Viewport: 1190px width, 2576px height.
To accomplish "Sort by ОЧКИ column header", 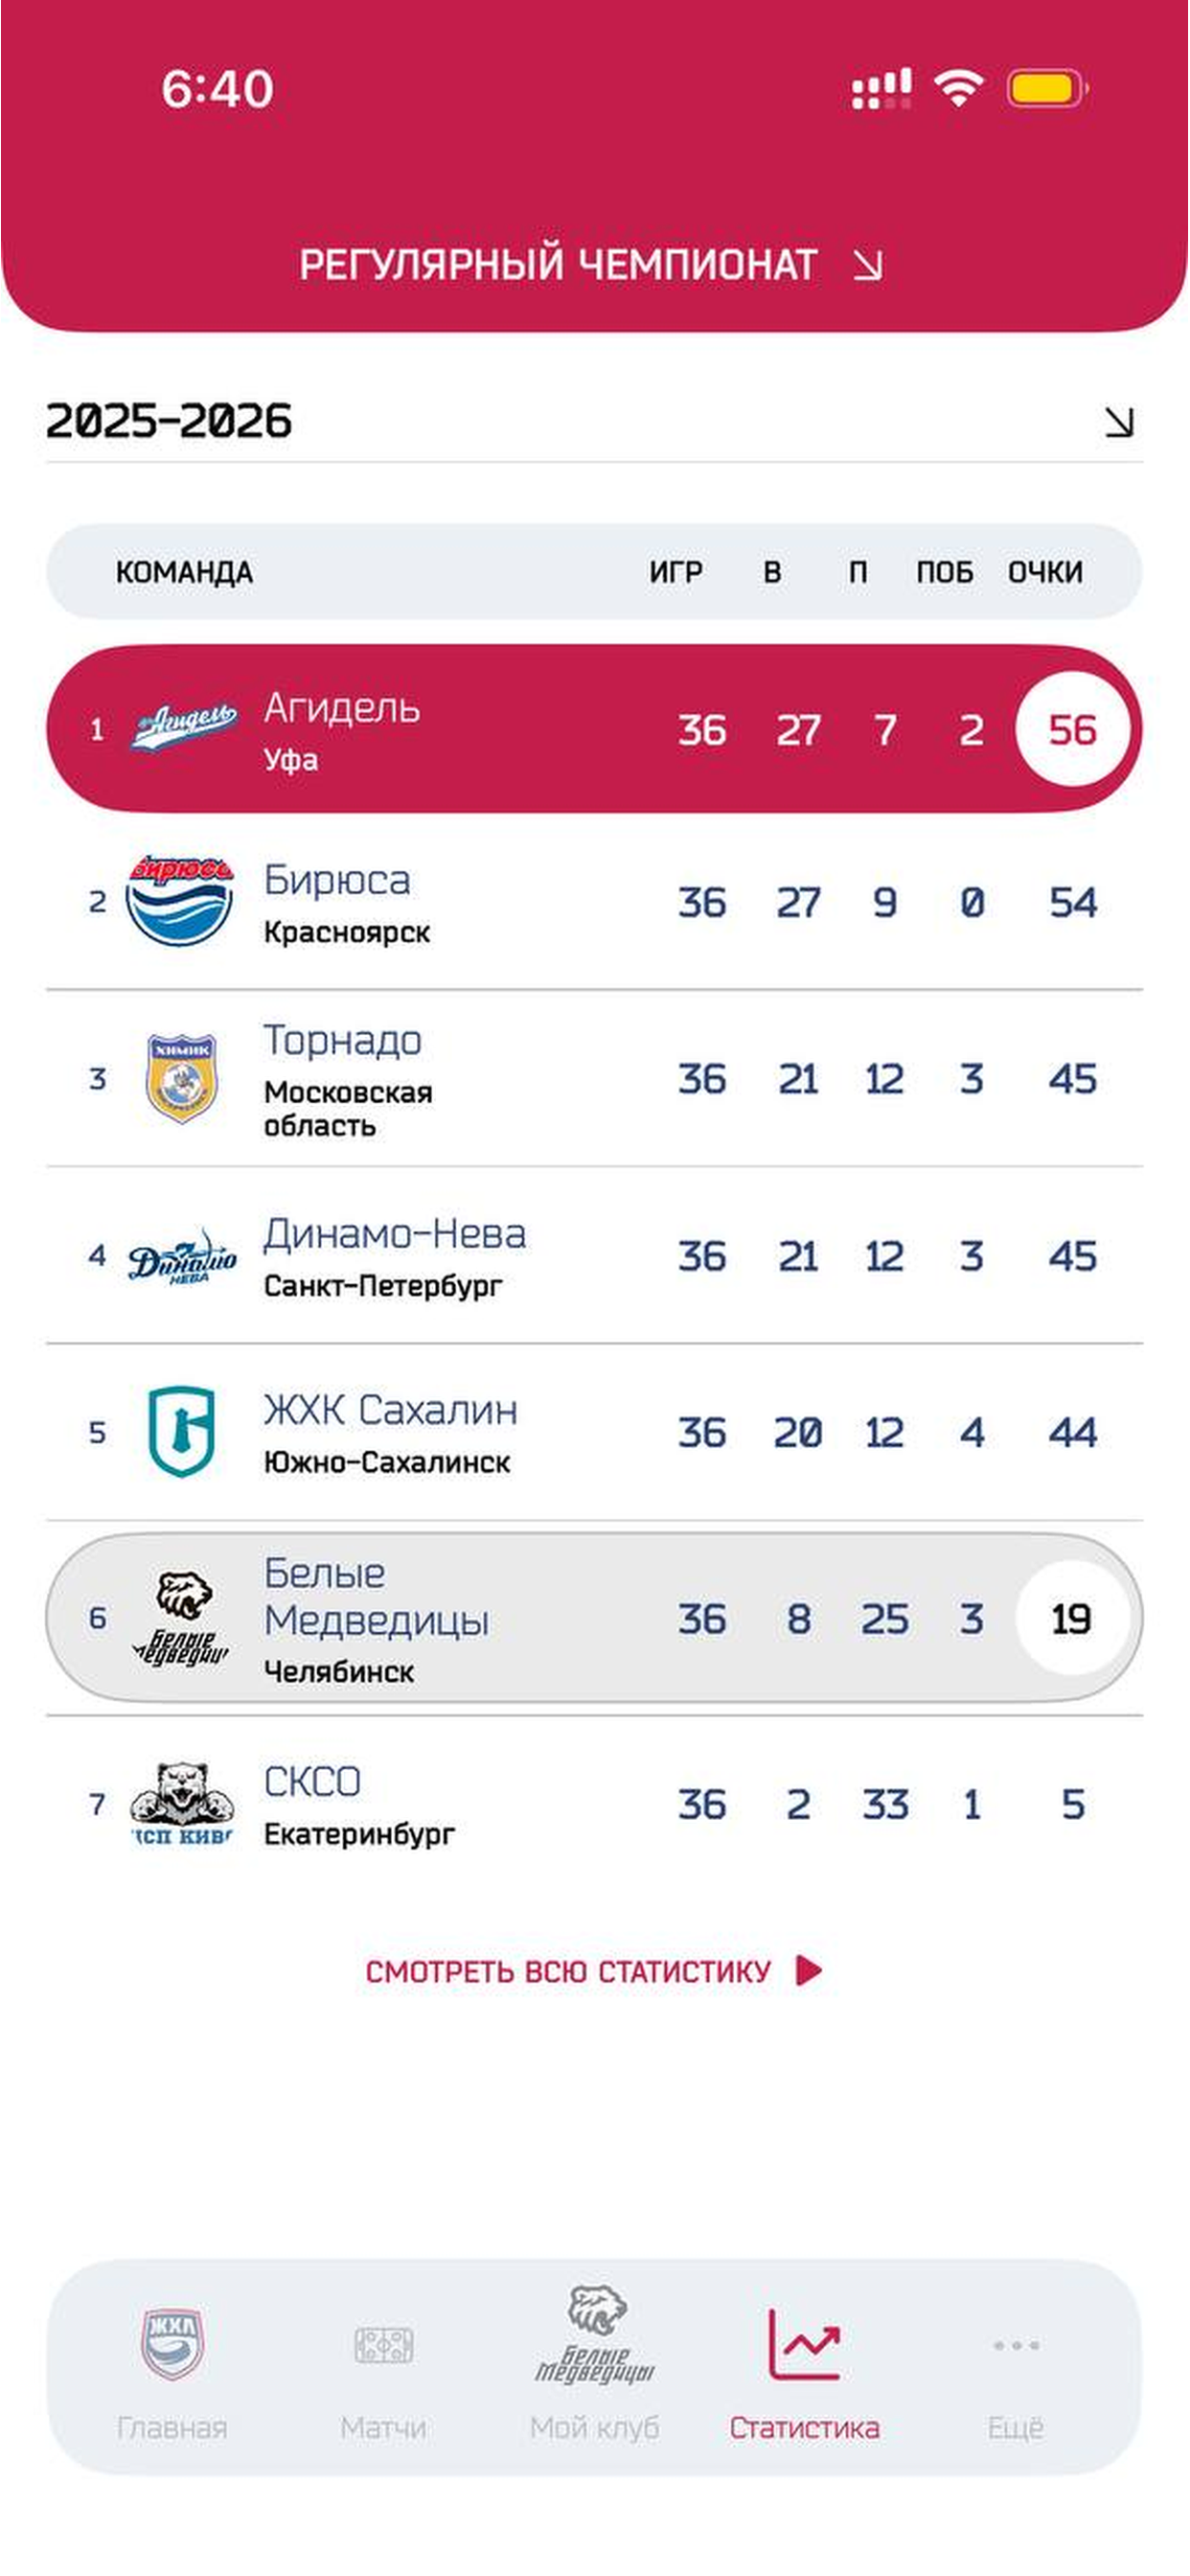I will (x=1045, y=572).
